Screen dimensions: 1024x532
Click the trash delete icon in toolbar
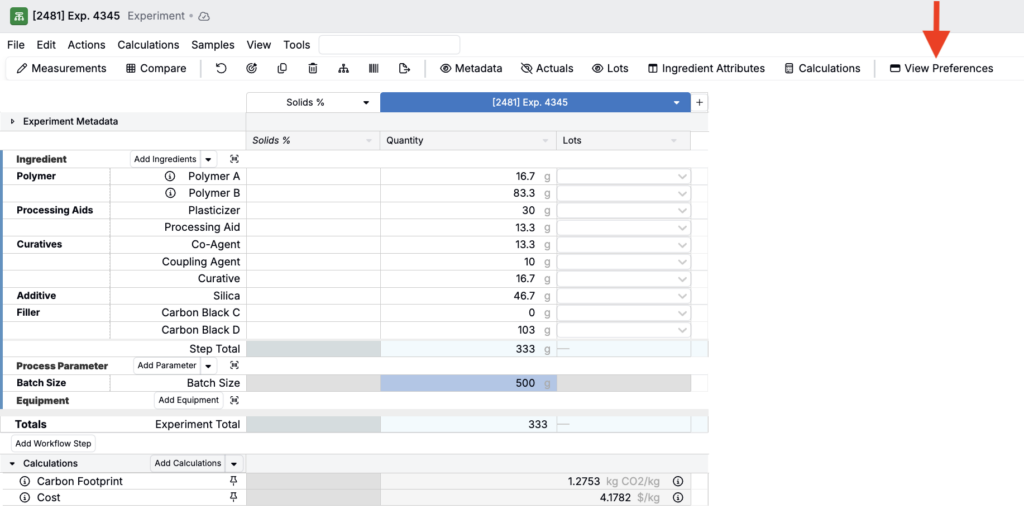pyautogui.click(x=313, y=68)
